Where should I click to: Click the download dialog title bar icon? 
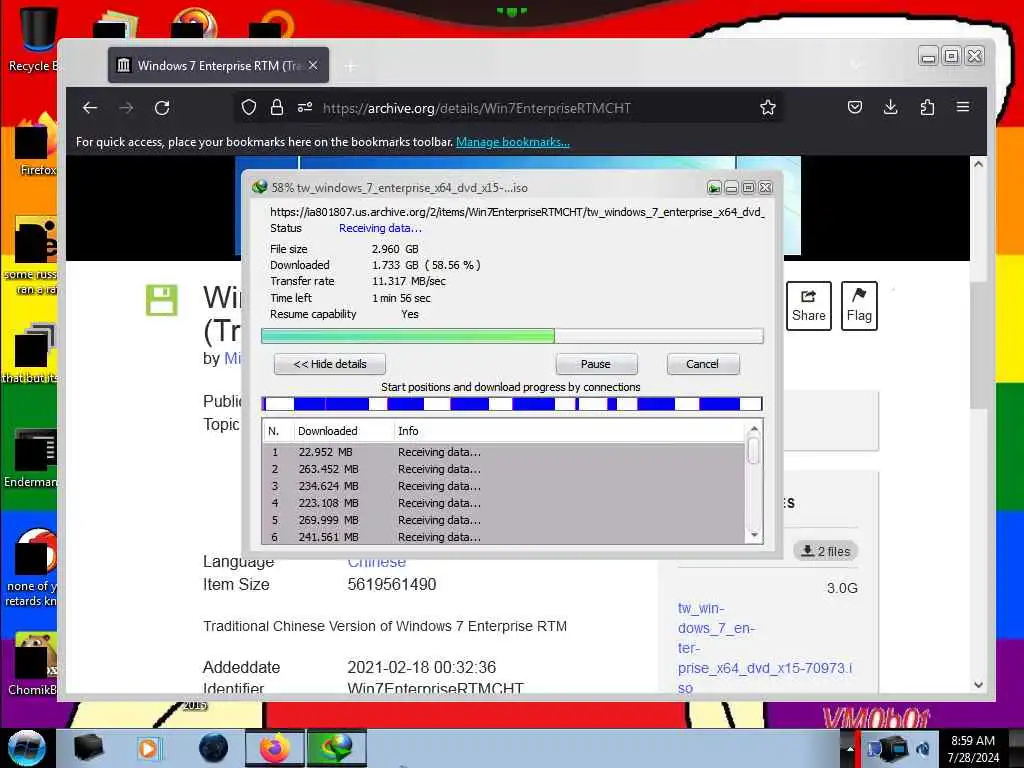click(x=260, y=187)
